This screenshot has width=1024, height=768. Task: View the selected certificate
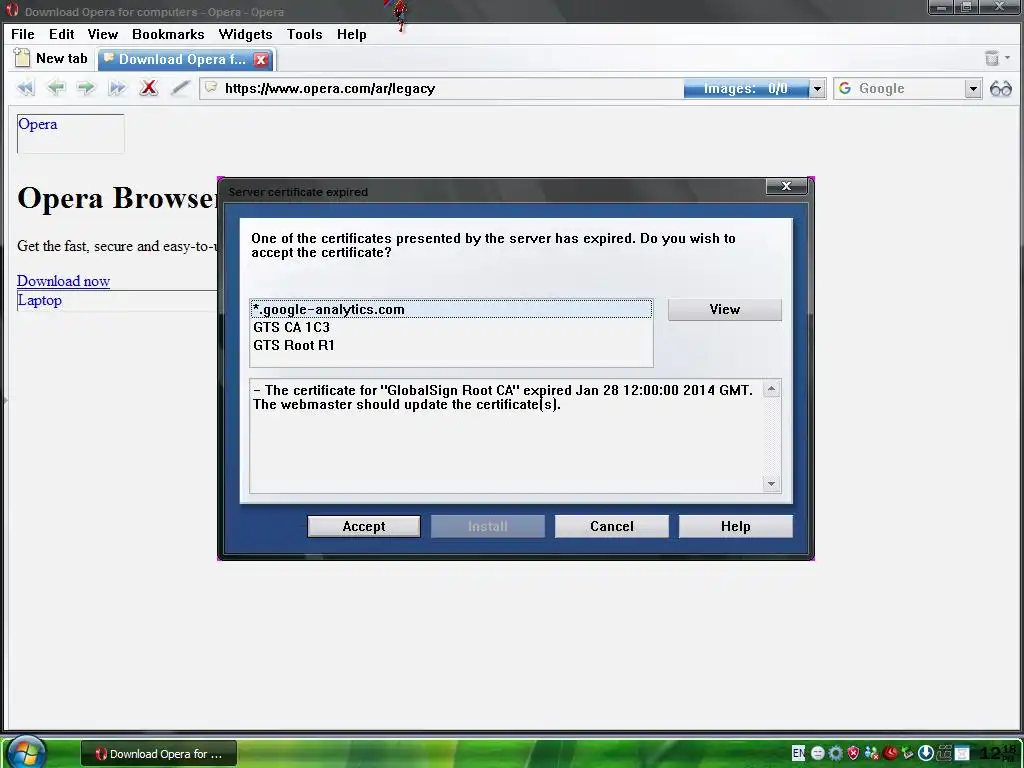click(724, 310)
